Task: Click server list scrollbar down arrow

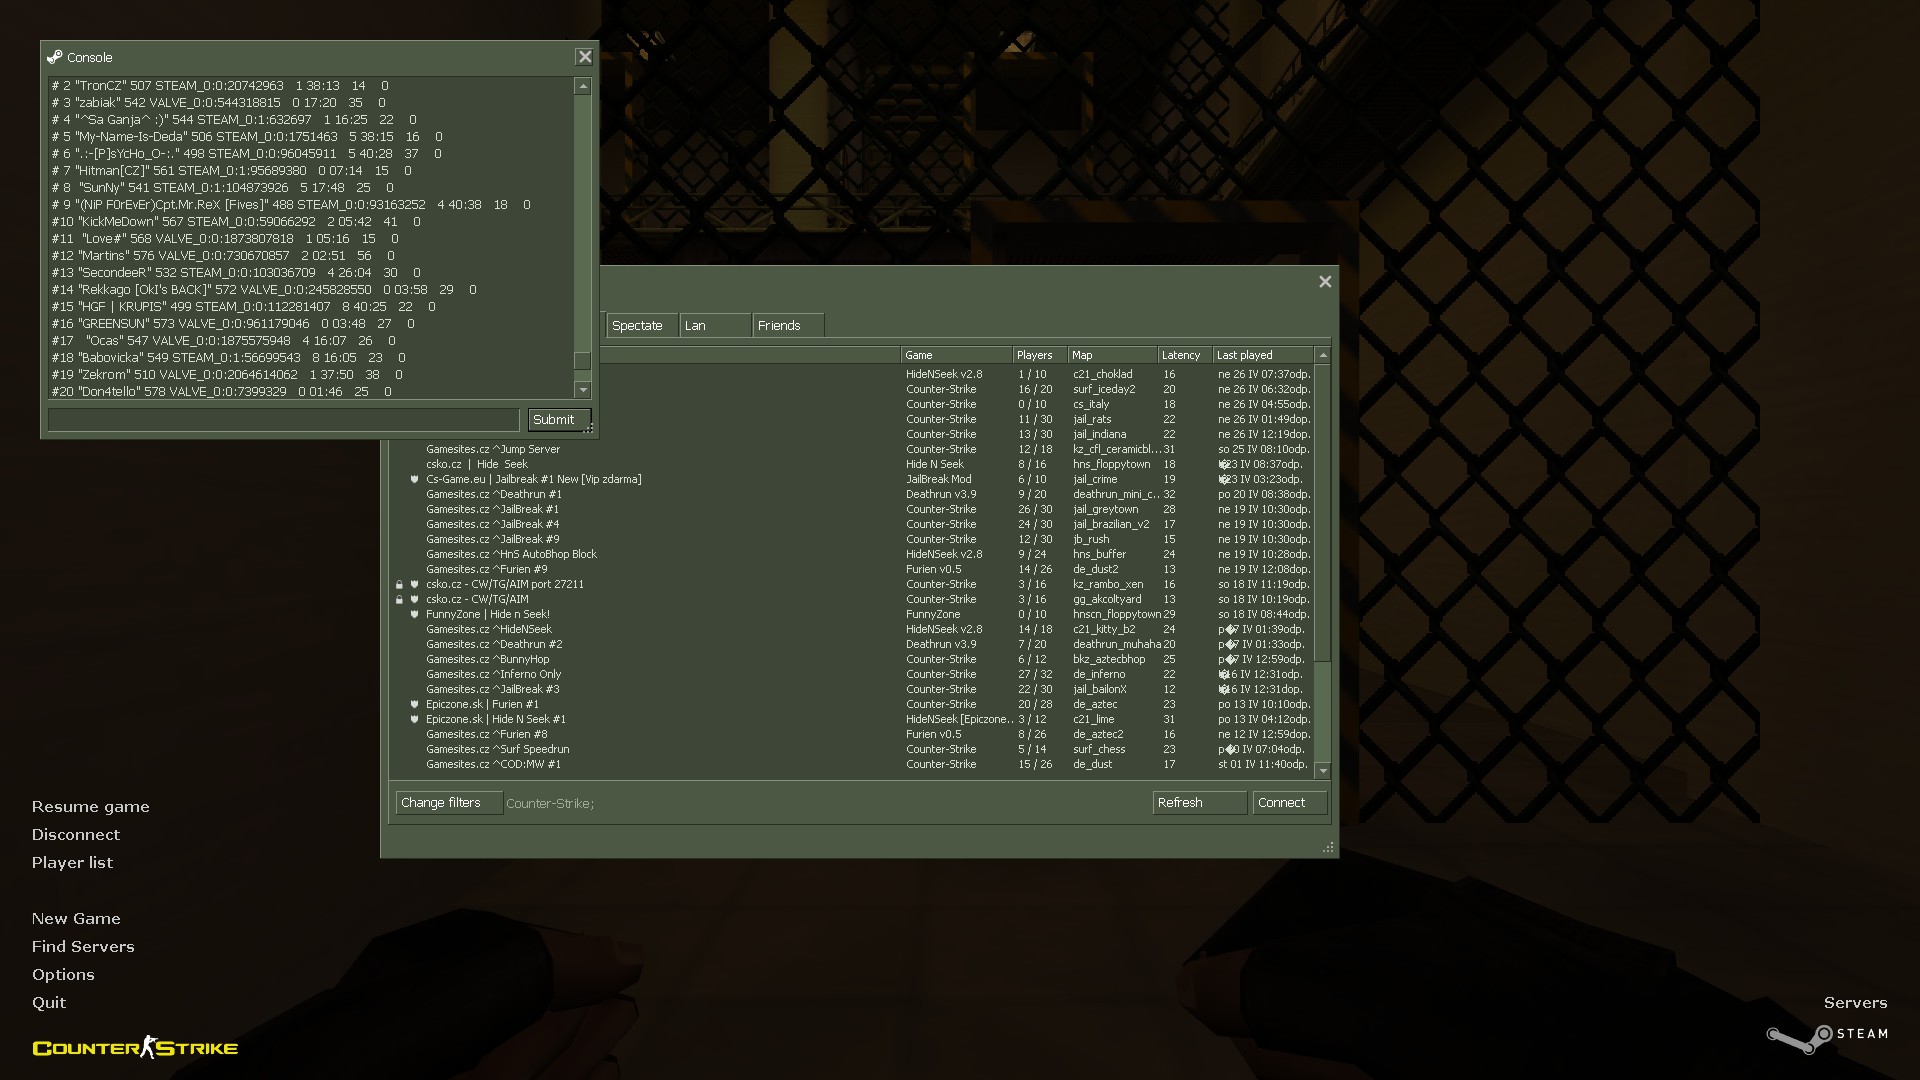Action: 1323,771
